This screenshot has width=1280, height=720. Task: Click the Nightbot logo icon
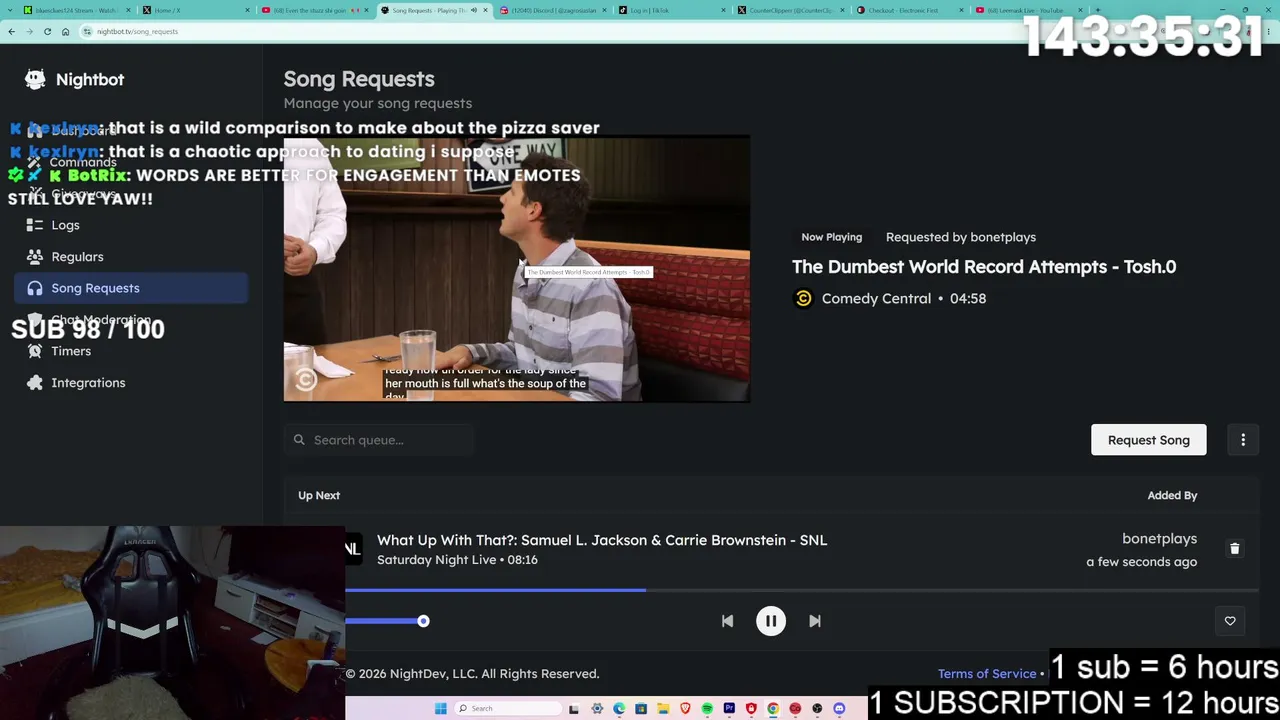click(35, 79)
